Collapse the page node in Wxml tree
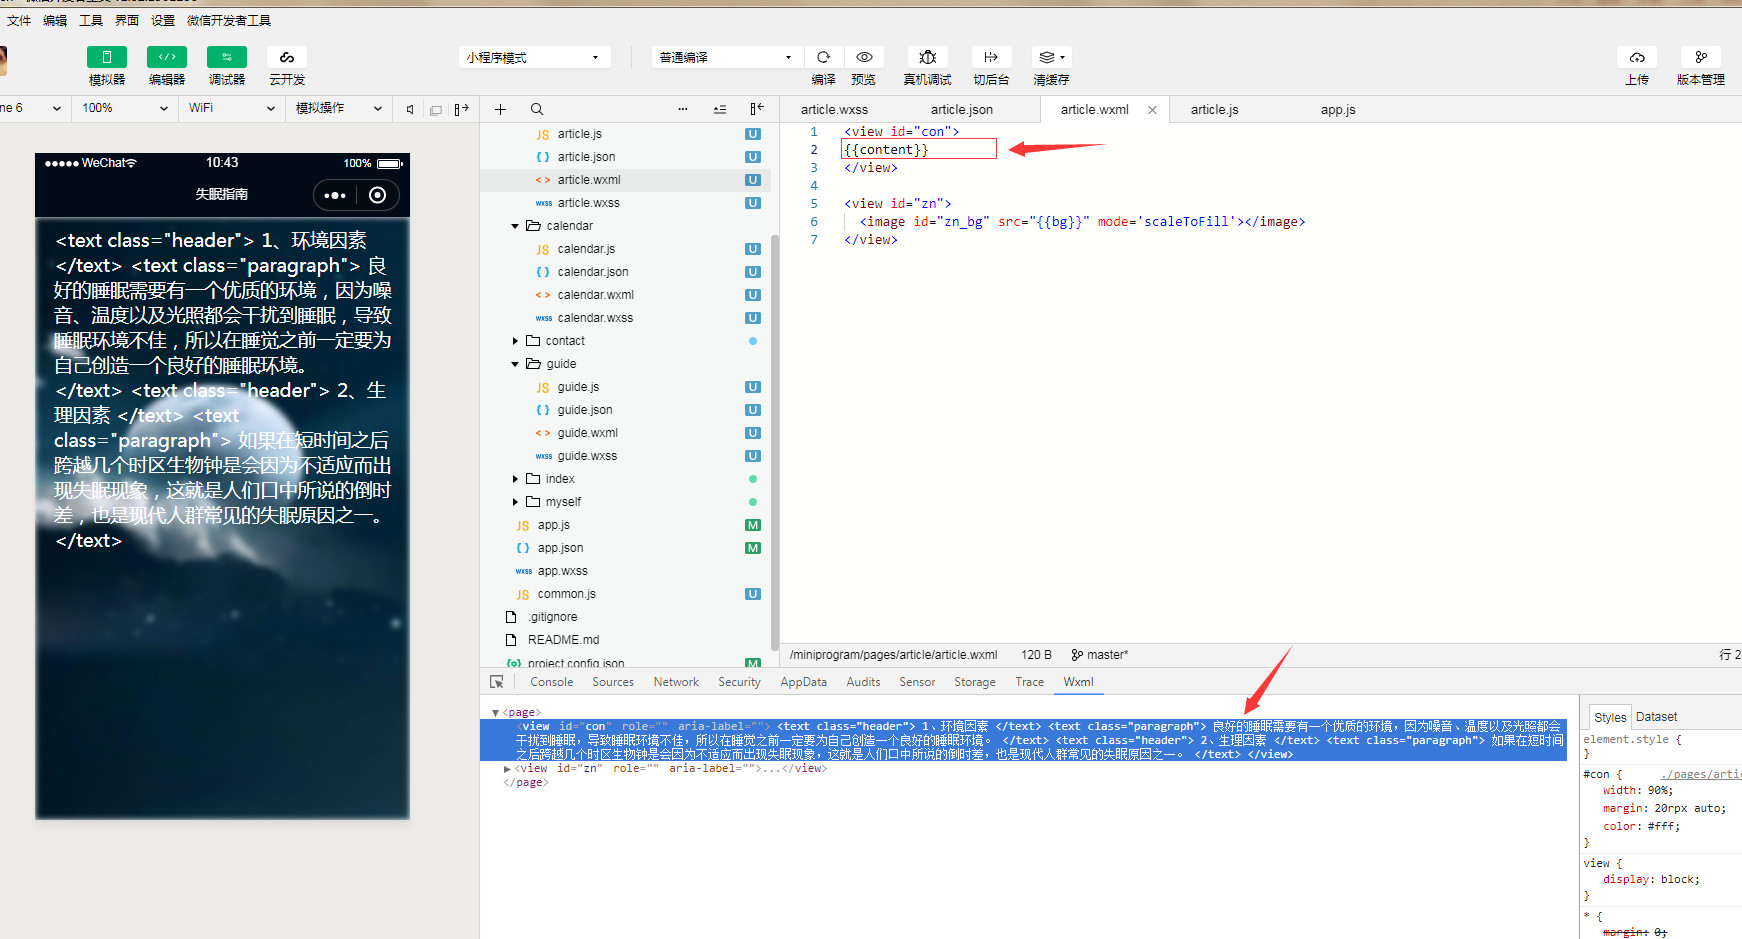This screenshot has height=939, width=1742. click(495, 713)
